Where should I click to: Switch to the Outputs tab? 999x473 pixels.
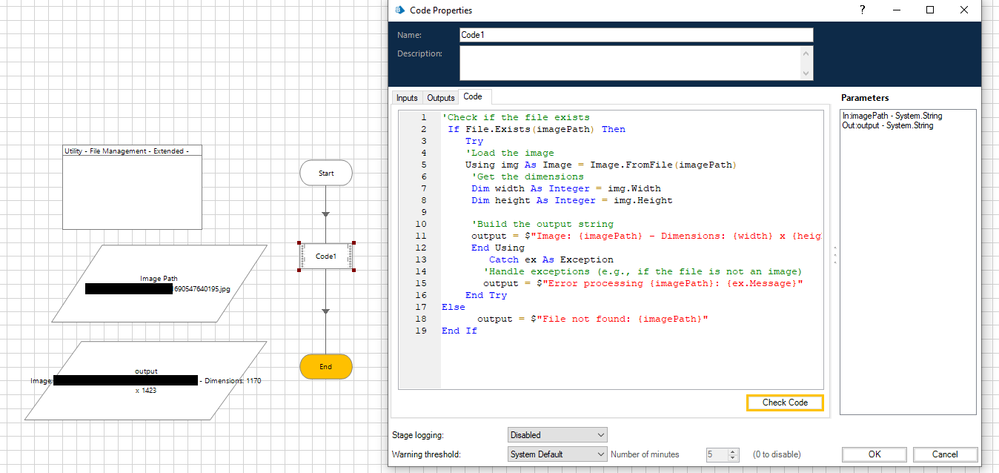440,97
